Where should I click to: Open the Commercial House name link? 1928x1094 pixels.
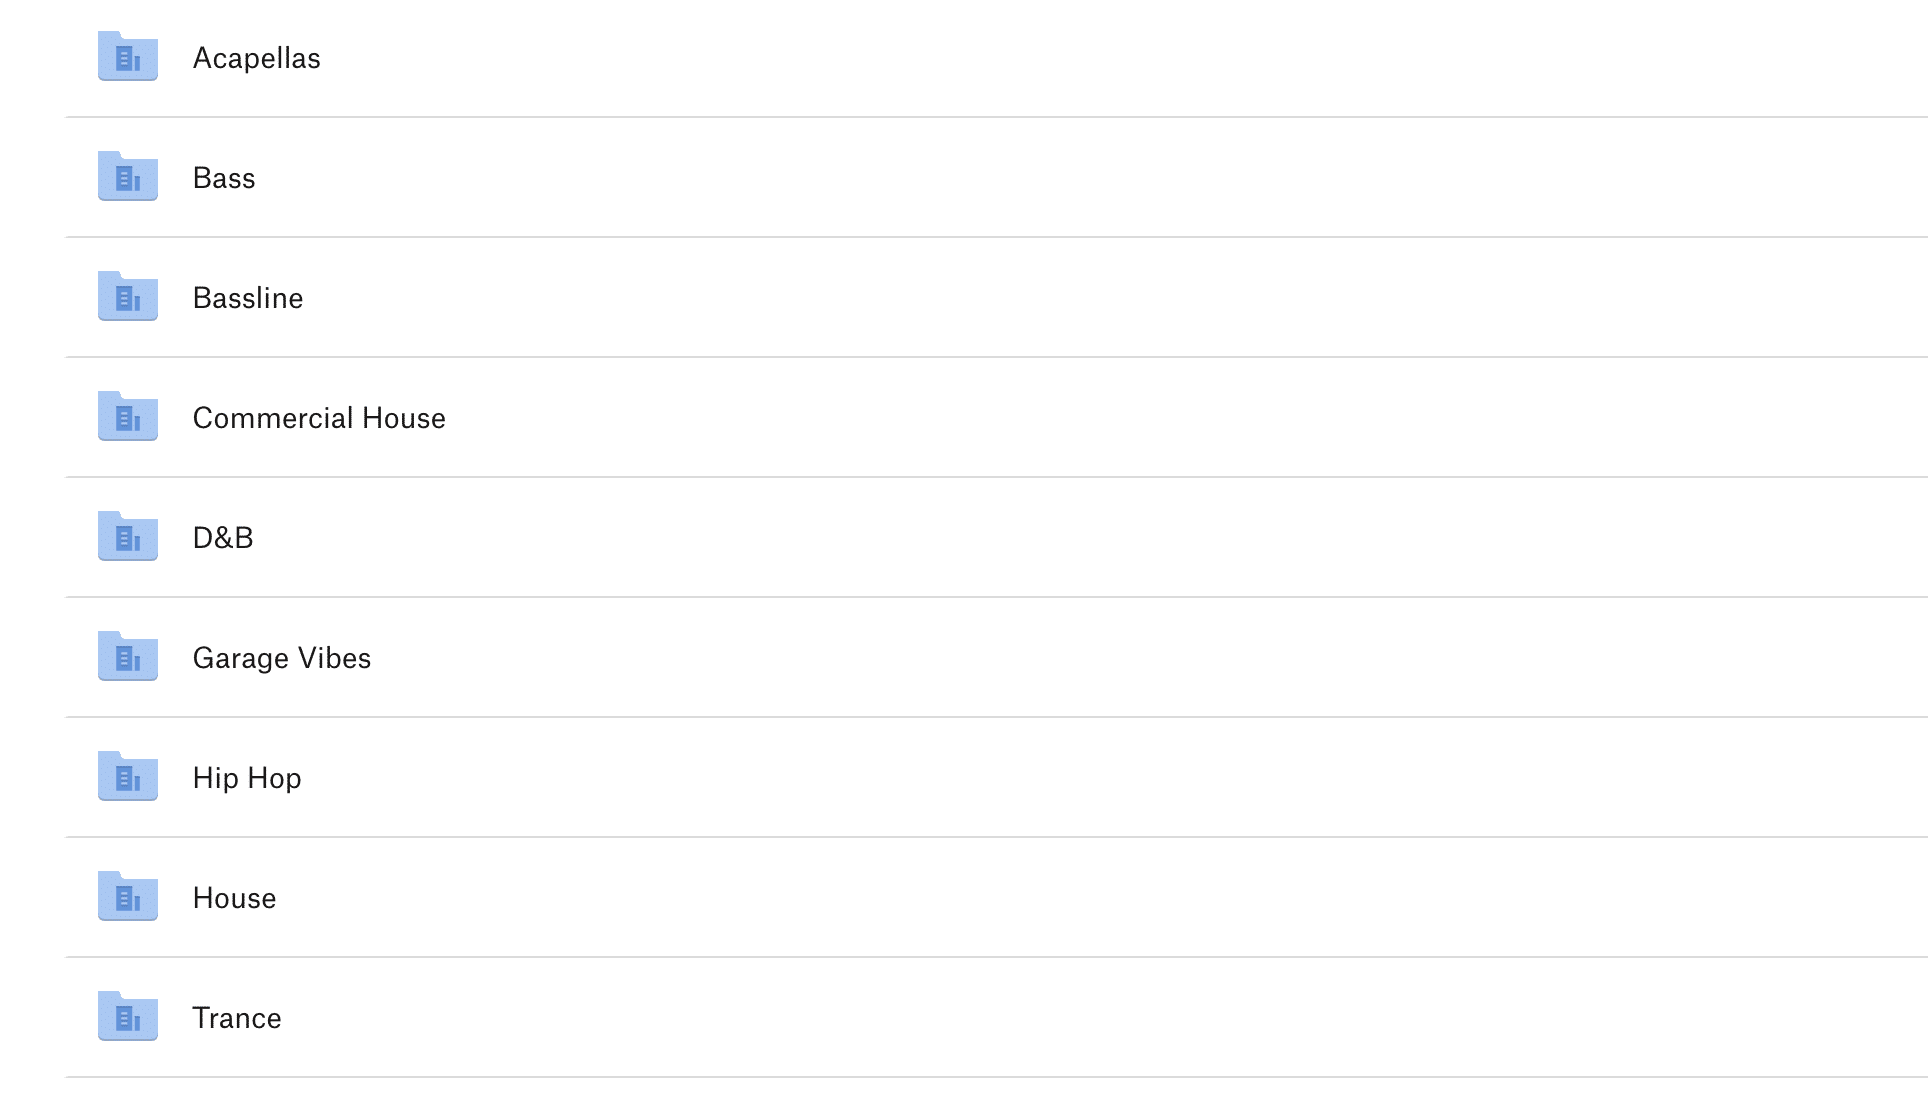click(319, 418)
